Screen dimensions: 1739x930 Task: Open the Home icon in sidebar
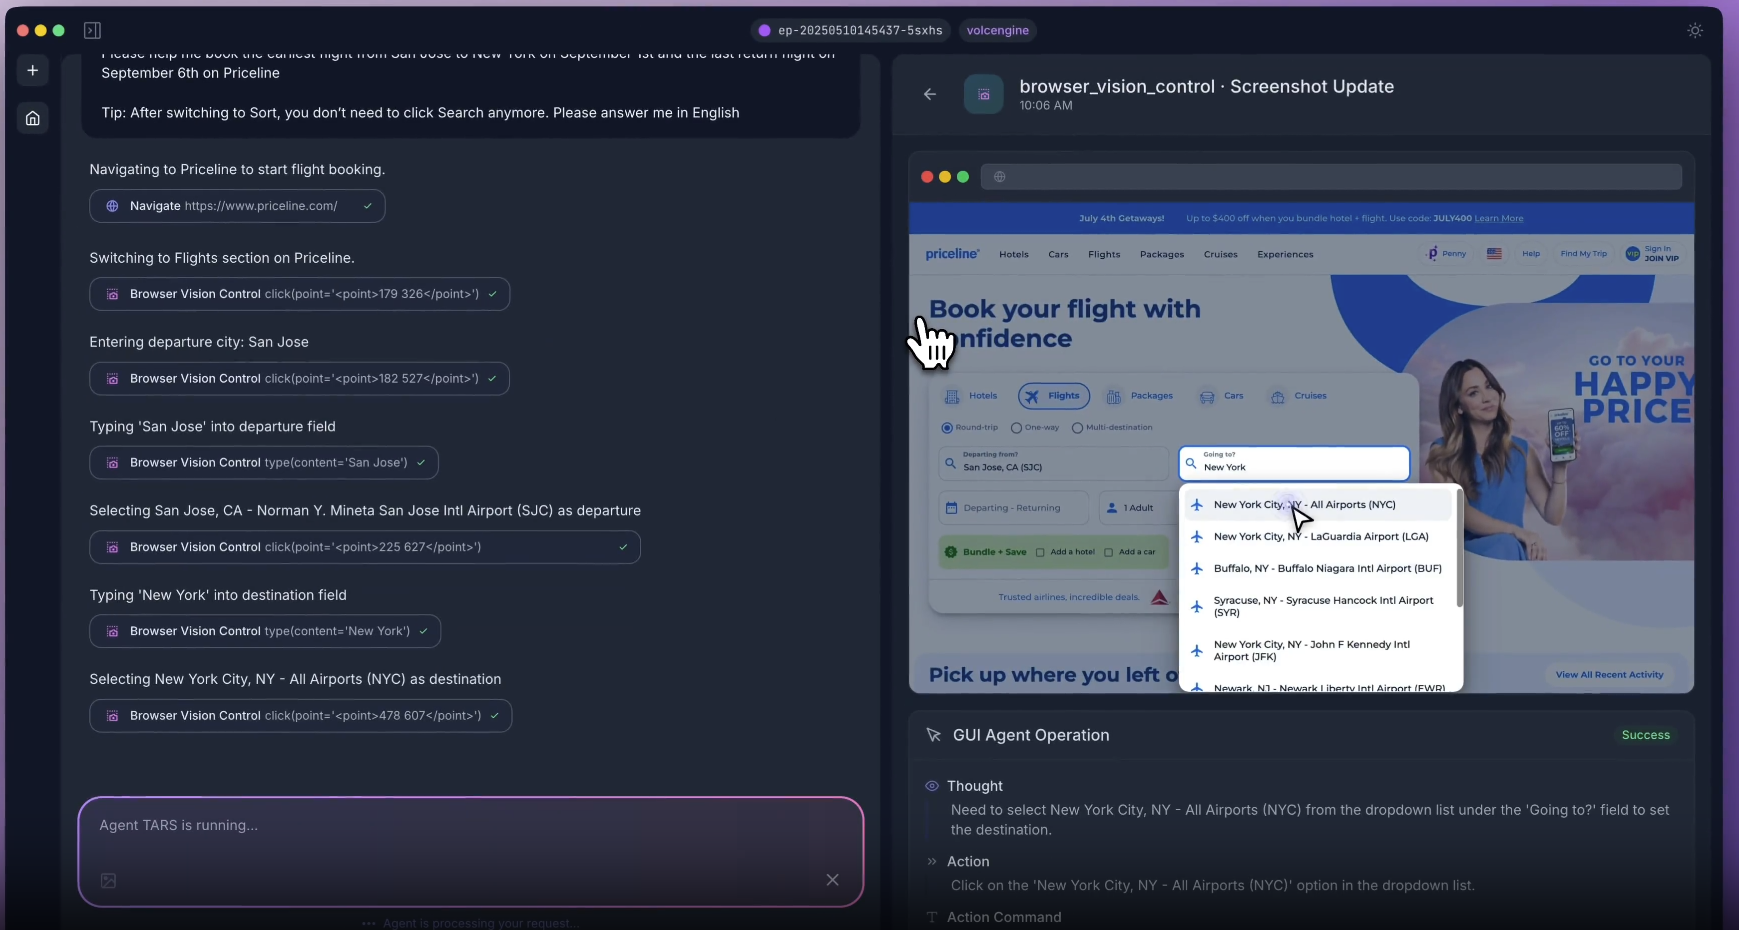click(33, 118)
